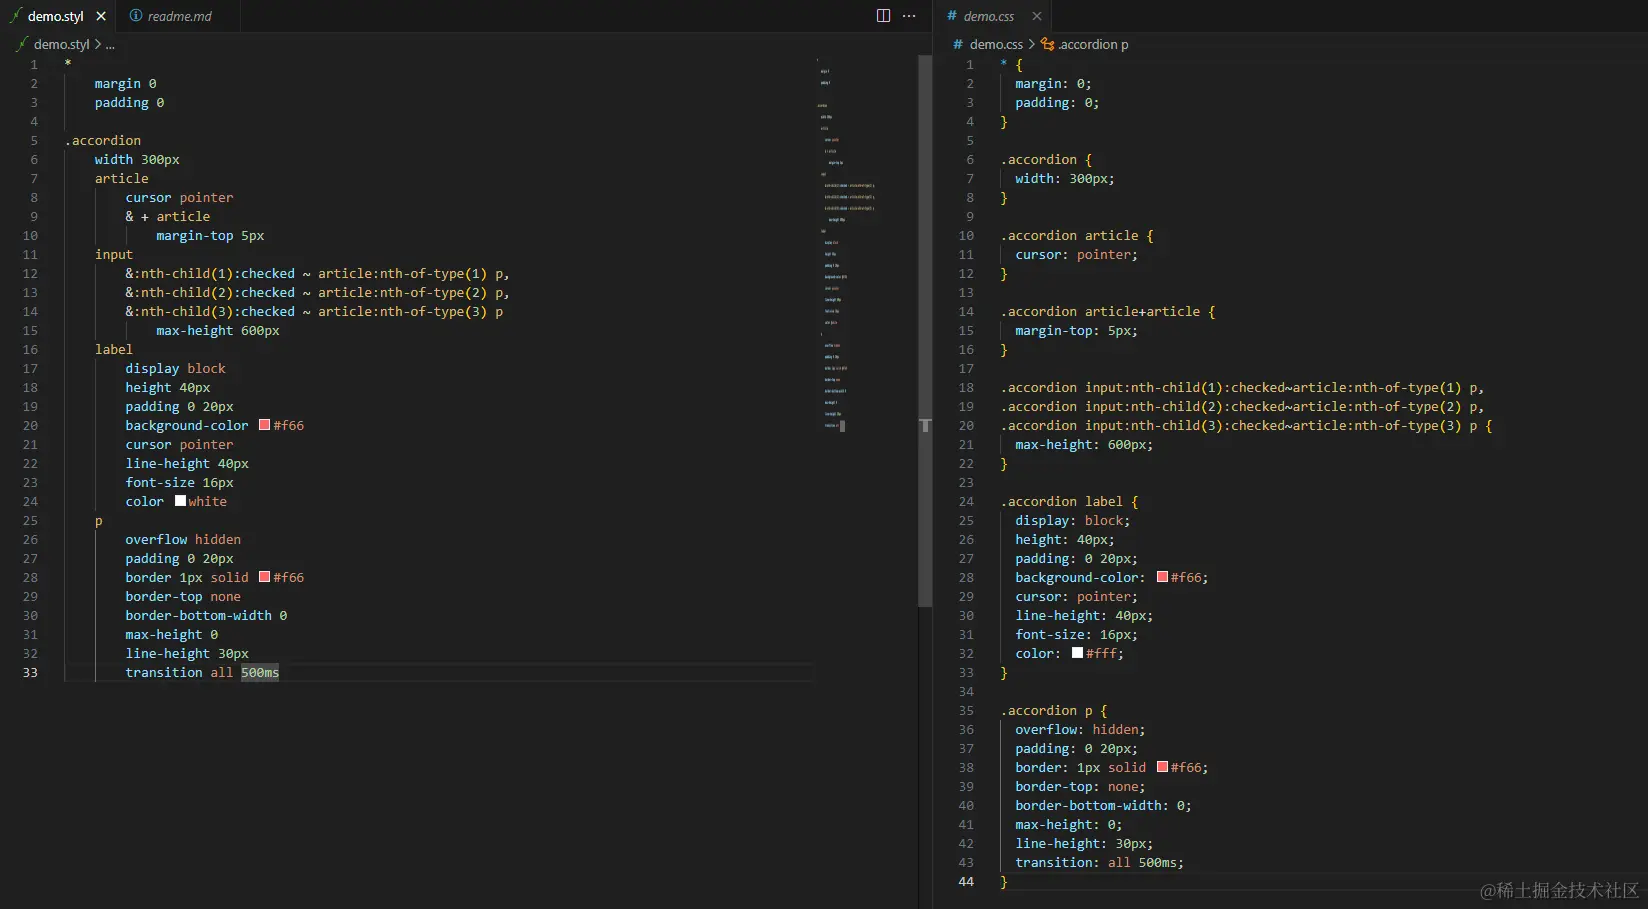The height and width of the screenshot is (909, 1648).
Task: Click '.accordion article+article {' in demo.css
Action: pyautogui.click(x=1108, y=311)
